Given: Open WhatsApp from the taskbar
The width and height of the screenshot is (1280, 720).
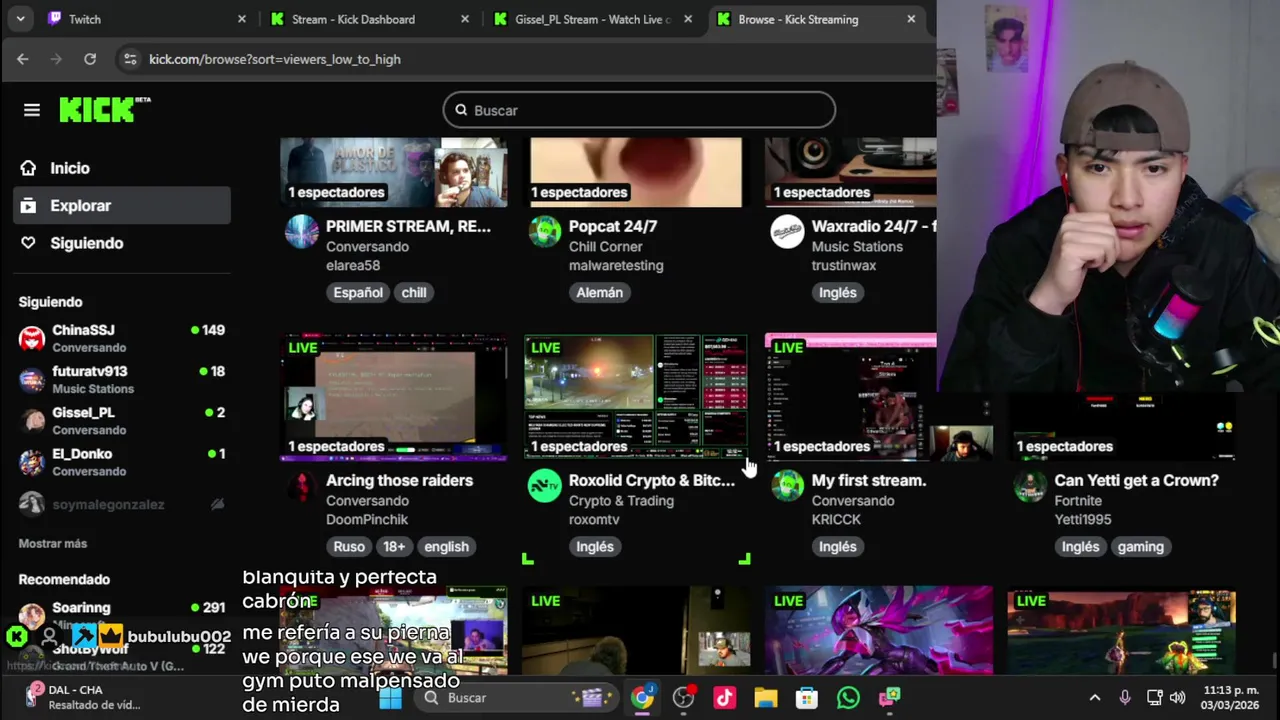Looking at the screenshot, I should (848, 698).
